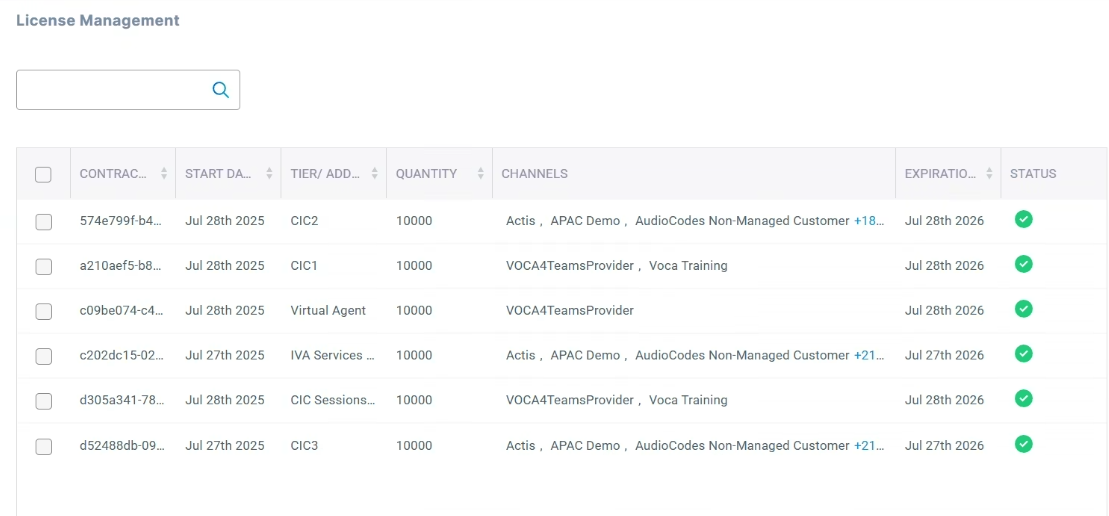1109x516 pixels.
Task: Show +21 more channels for IVA Services
Action: (x=869, y=355)
